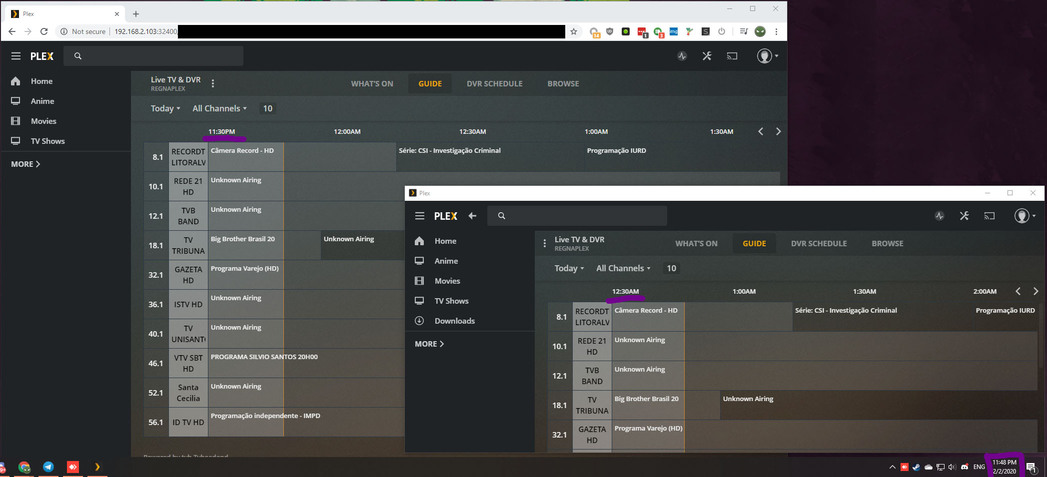This screenshot has height=477, width=1047.
Task: Click search field in front Plex app
Action: tap(577, 216)
